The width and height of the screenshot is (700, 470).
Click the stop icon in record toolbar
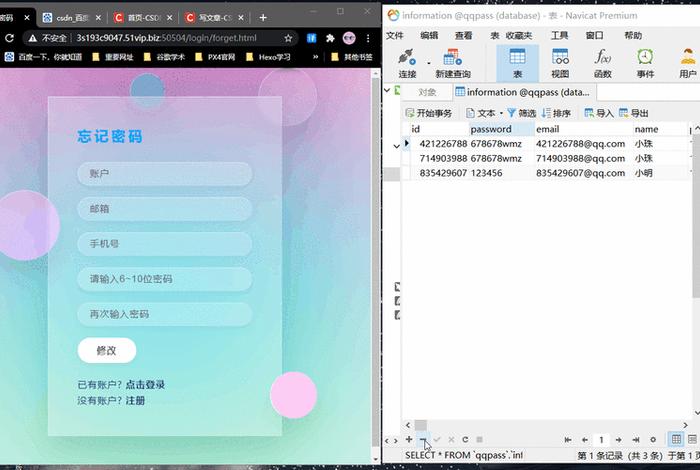(479, 440)
